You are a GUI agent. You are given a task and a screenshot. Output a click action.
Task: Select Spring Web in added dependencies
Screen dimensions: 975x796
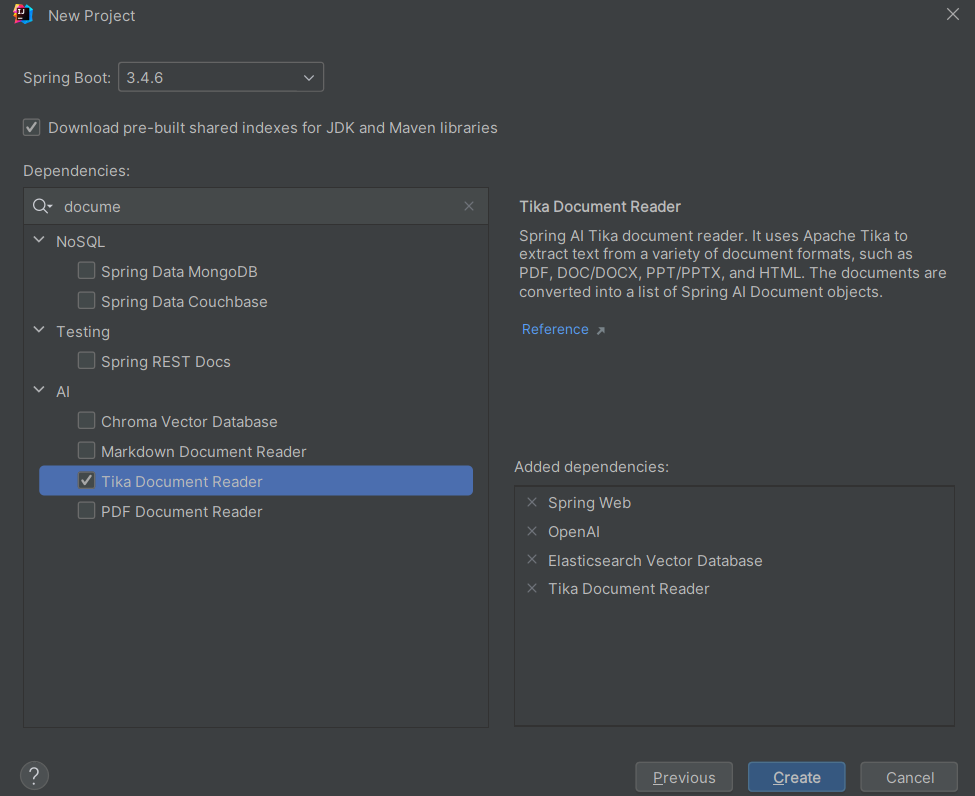pos(589,502)
